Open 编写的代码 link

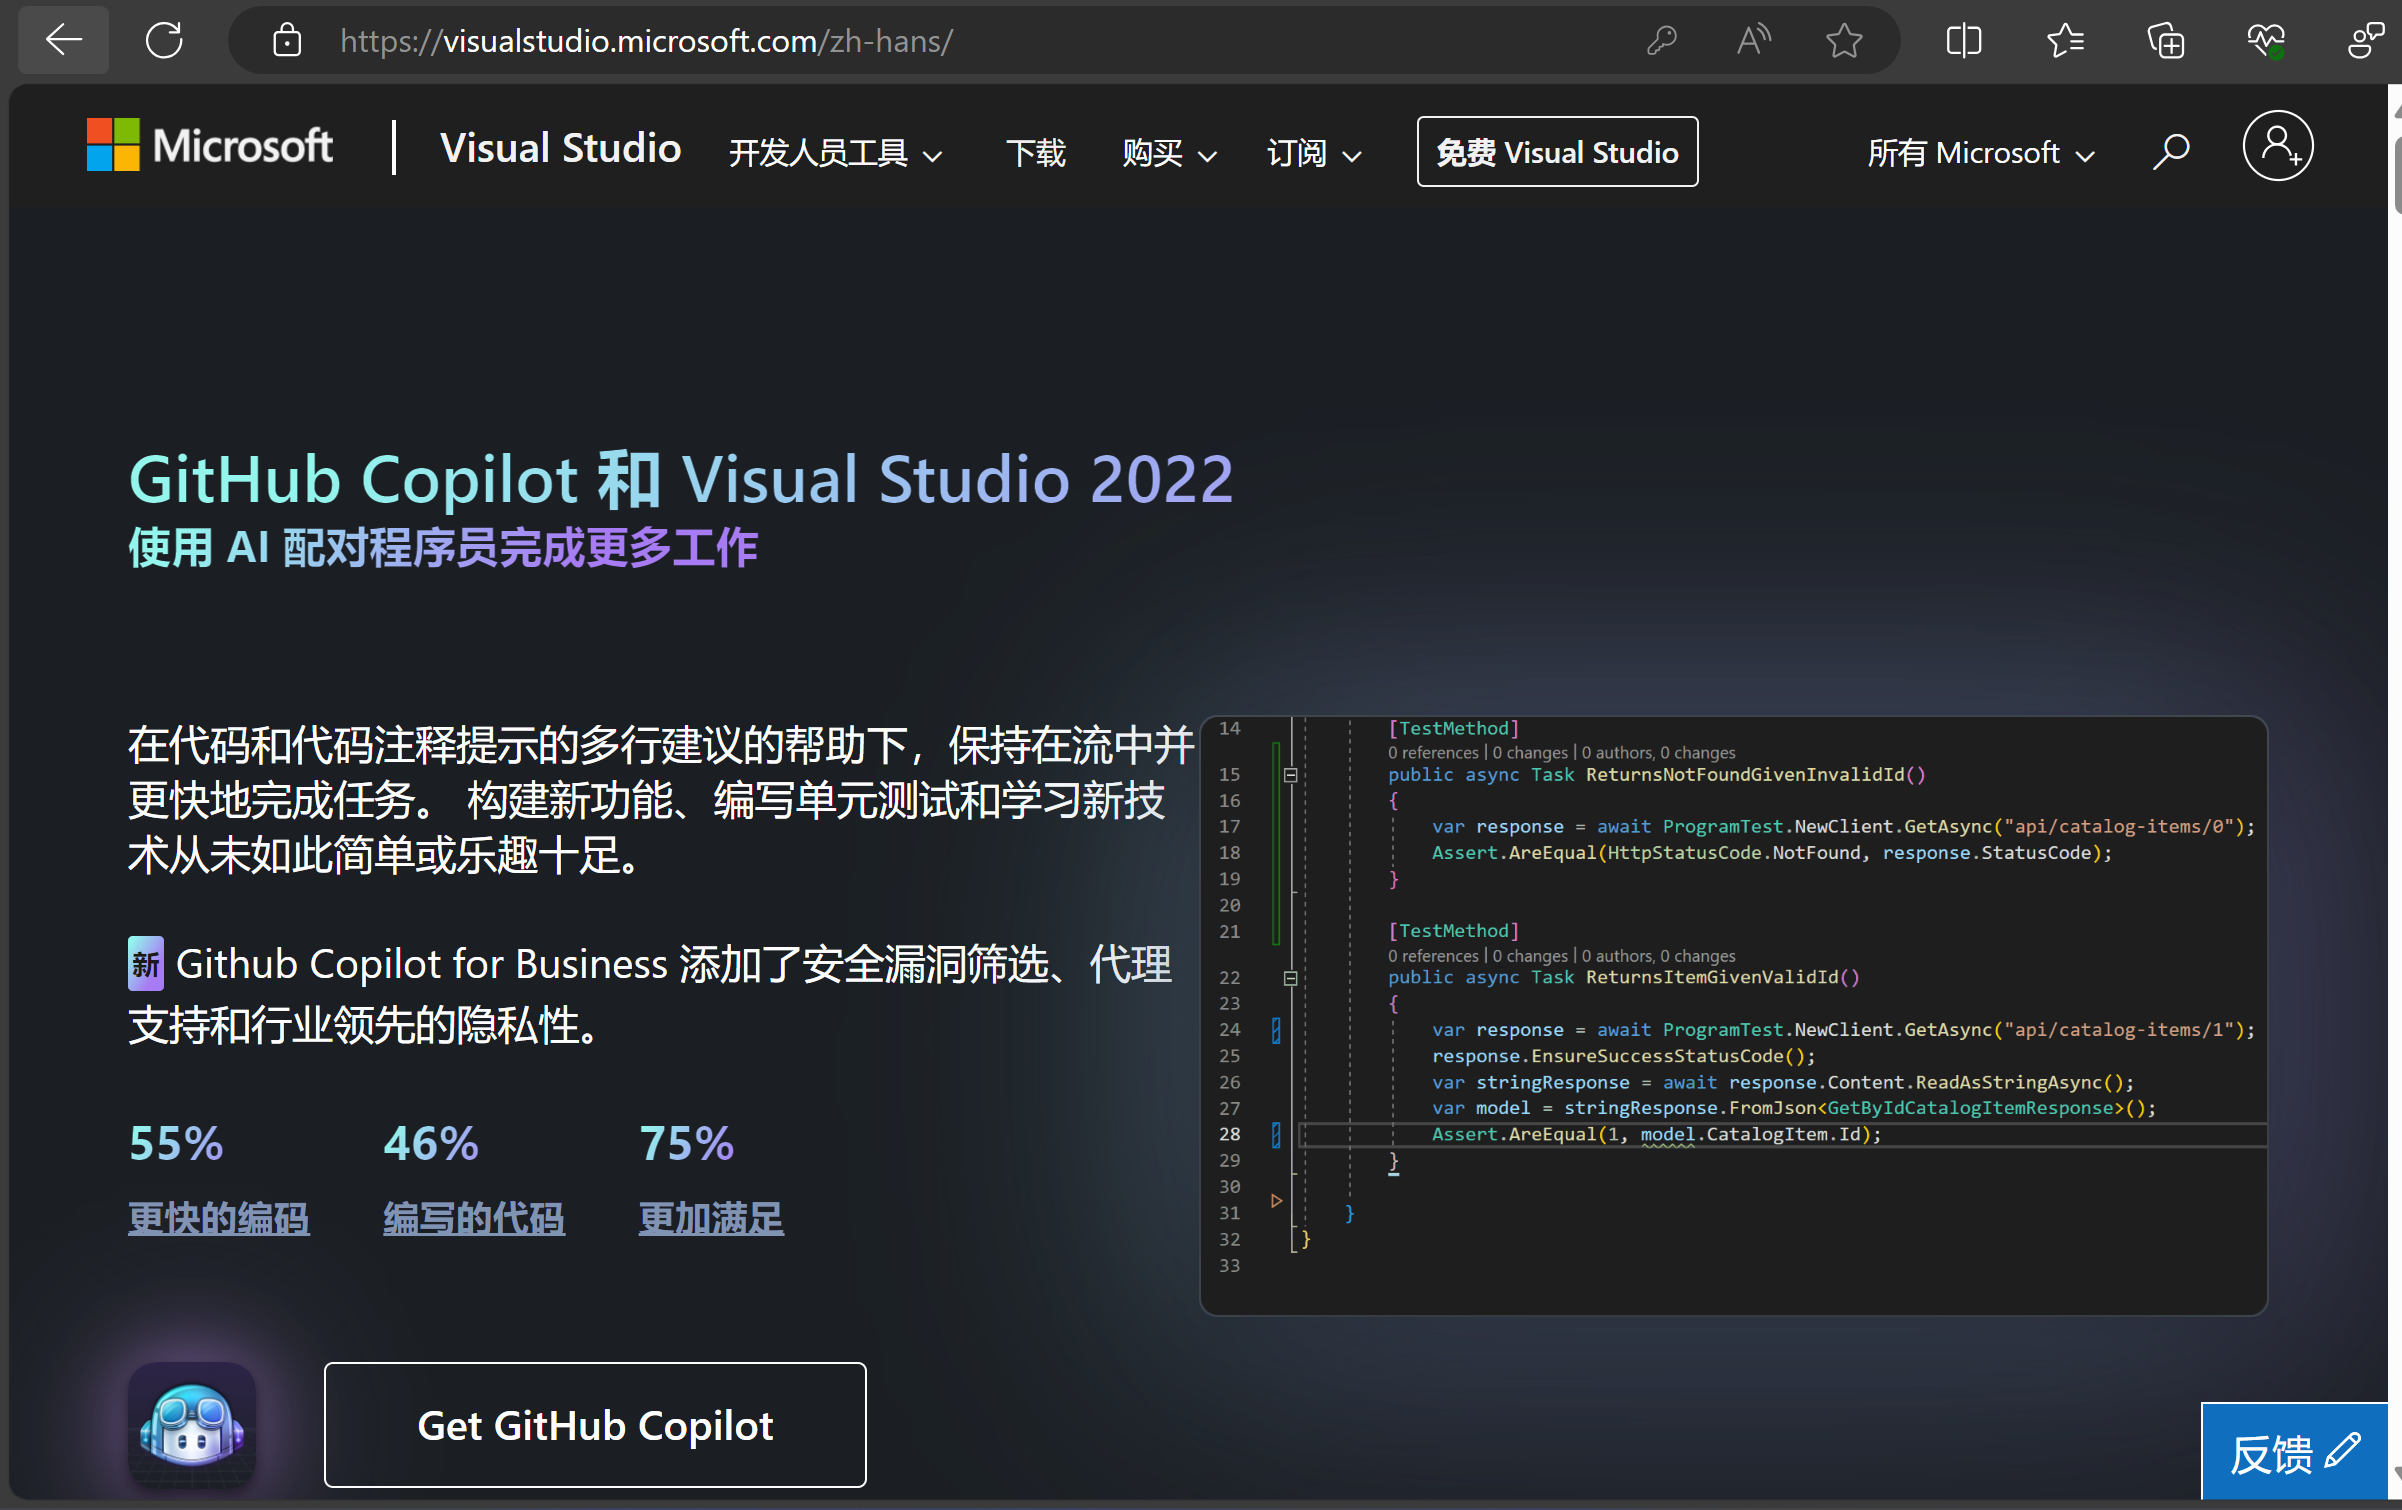[x=474, y=1218]
